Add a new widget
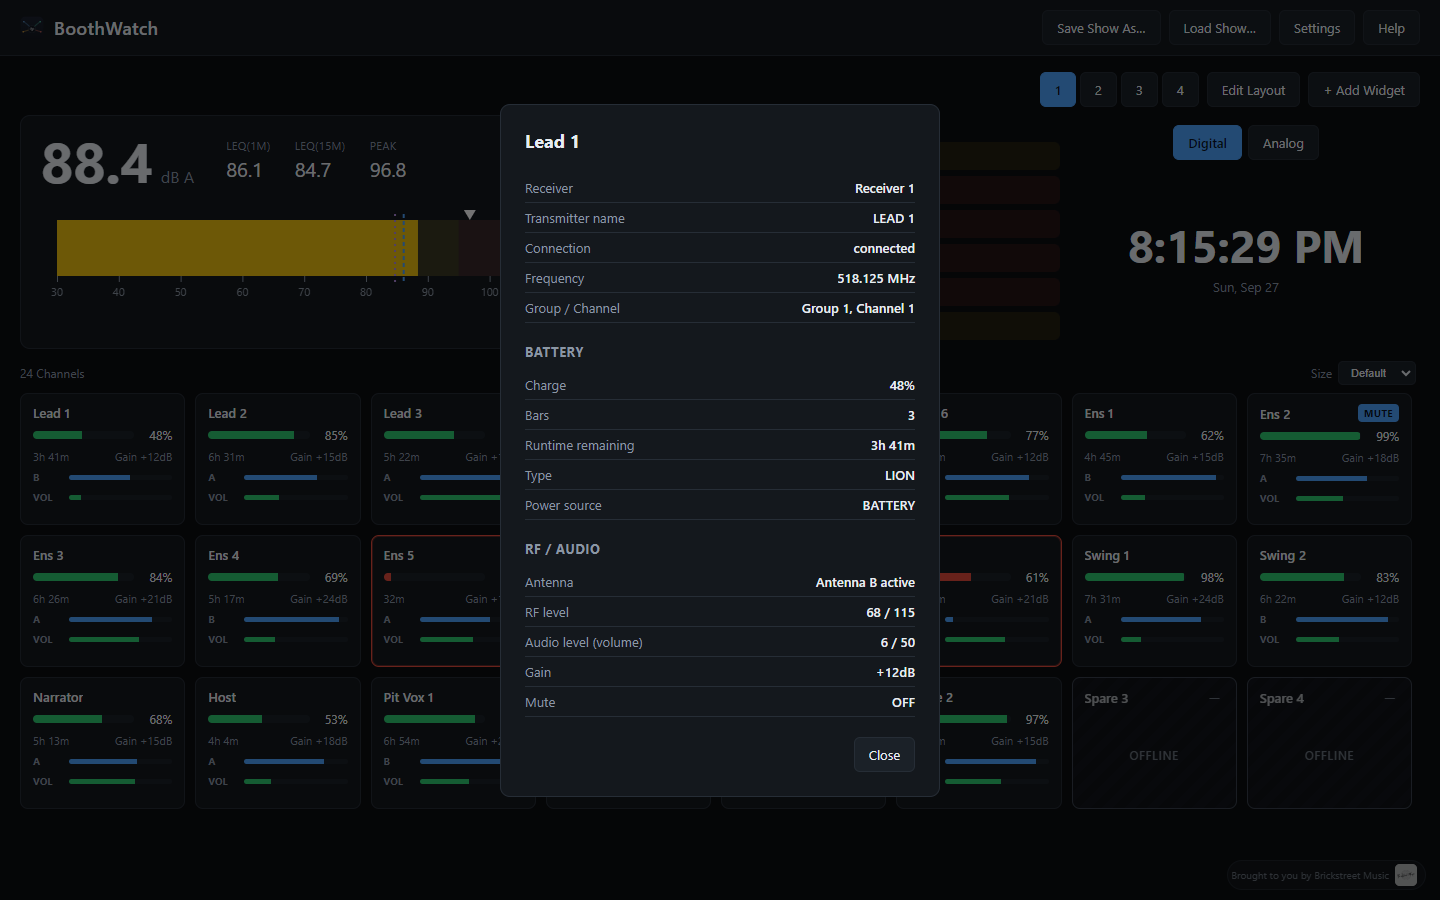Image resolution: width=1440 pixels, height=900 pixels. pos(1364,90)
